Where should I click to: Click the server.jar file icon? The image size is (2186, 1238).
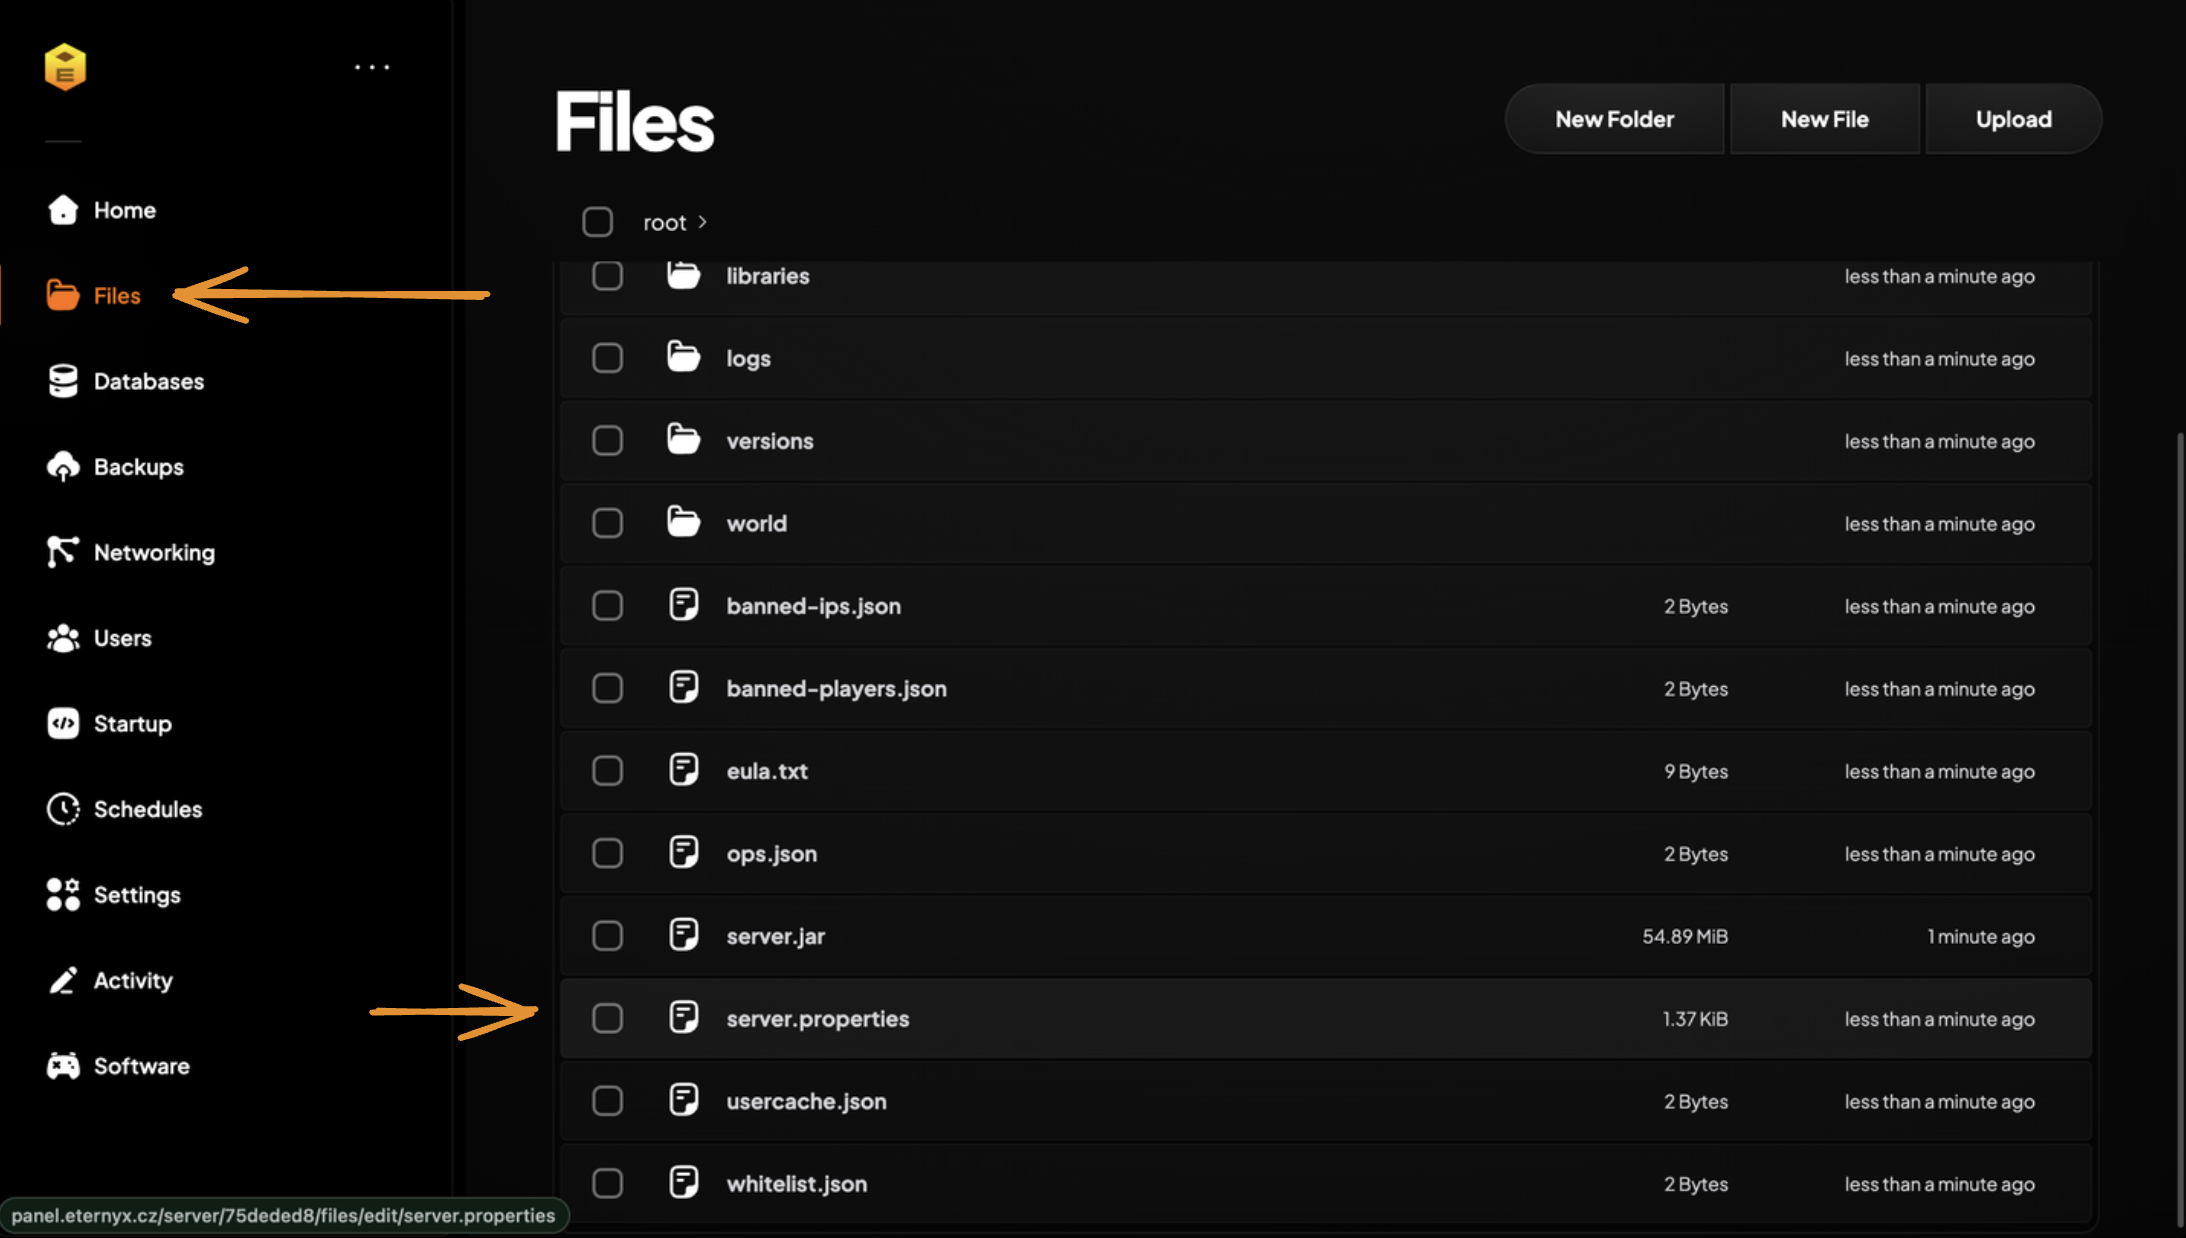[684, 936]
